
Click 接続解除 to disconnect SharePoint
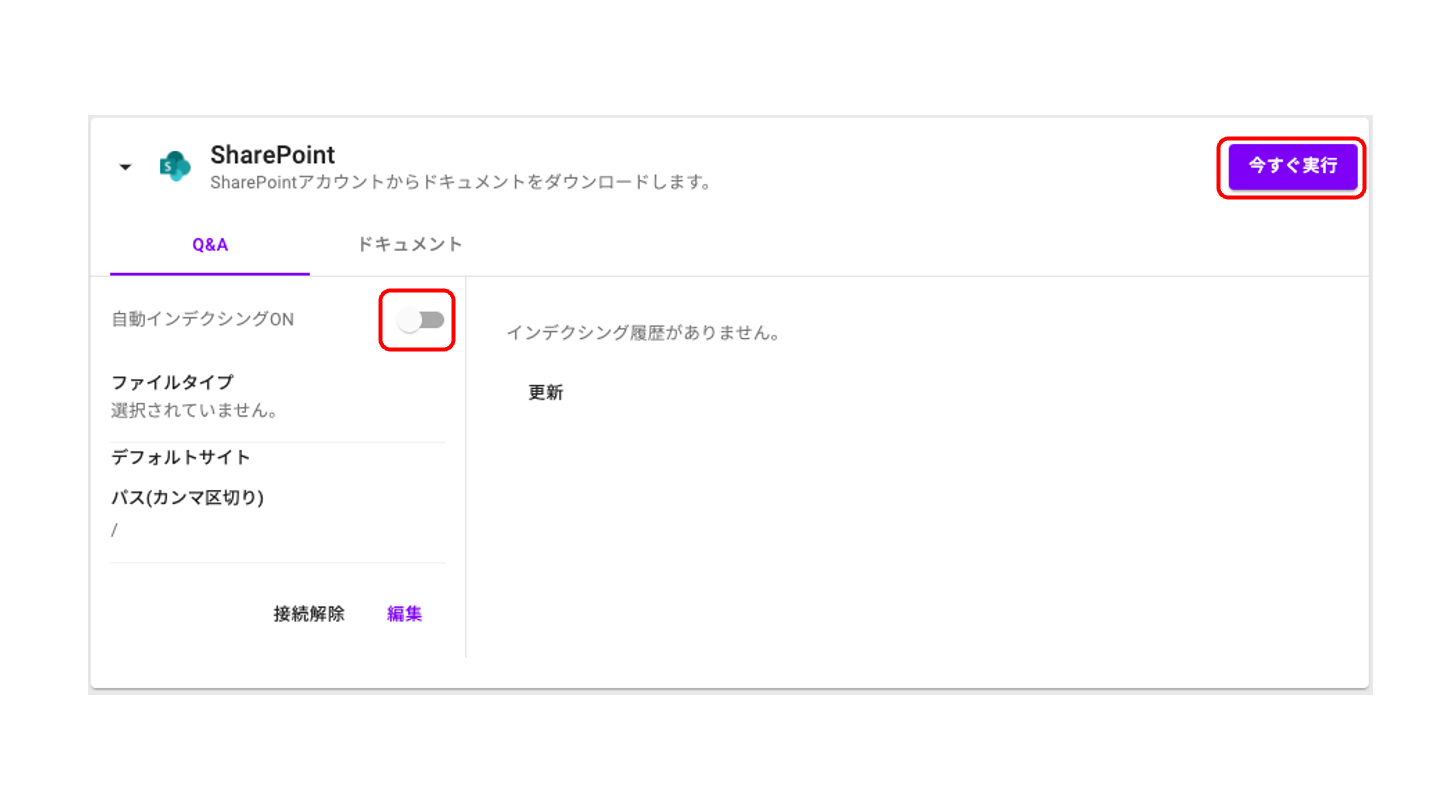[x=309, y=614]
